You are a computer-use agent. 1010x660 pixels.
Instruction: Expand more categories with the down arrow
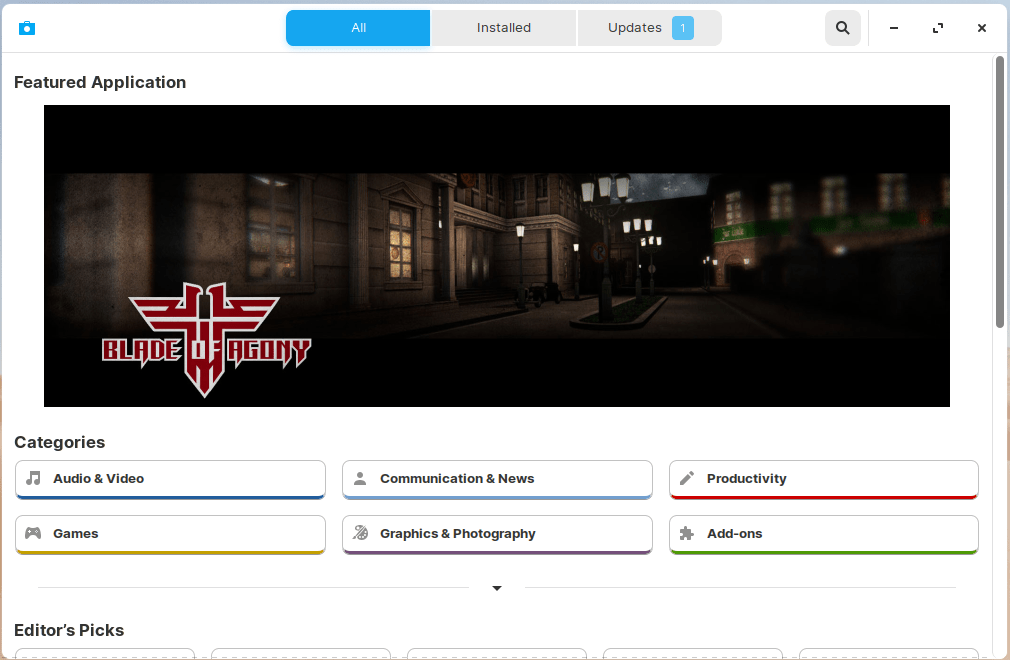[497, 588]
